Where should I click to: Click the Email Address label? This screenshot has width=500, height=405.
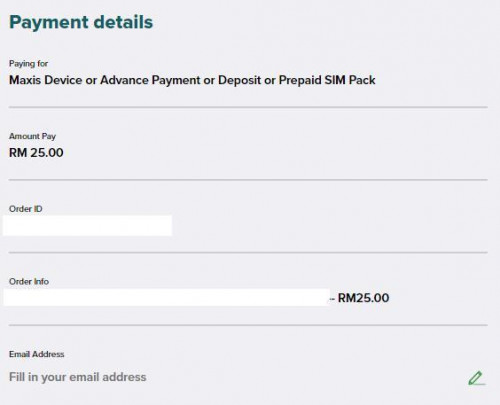[x=37, y=354]
